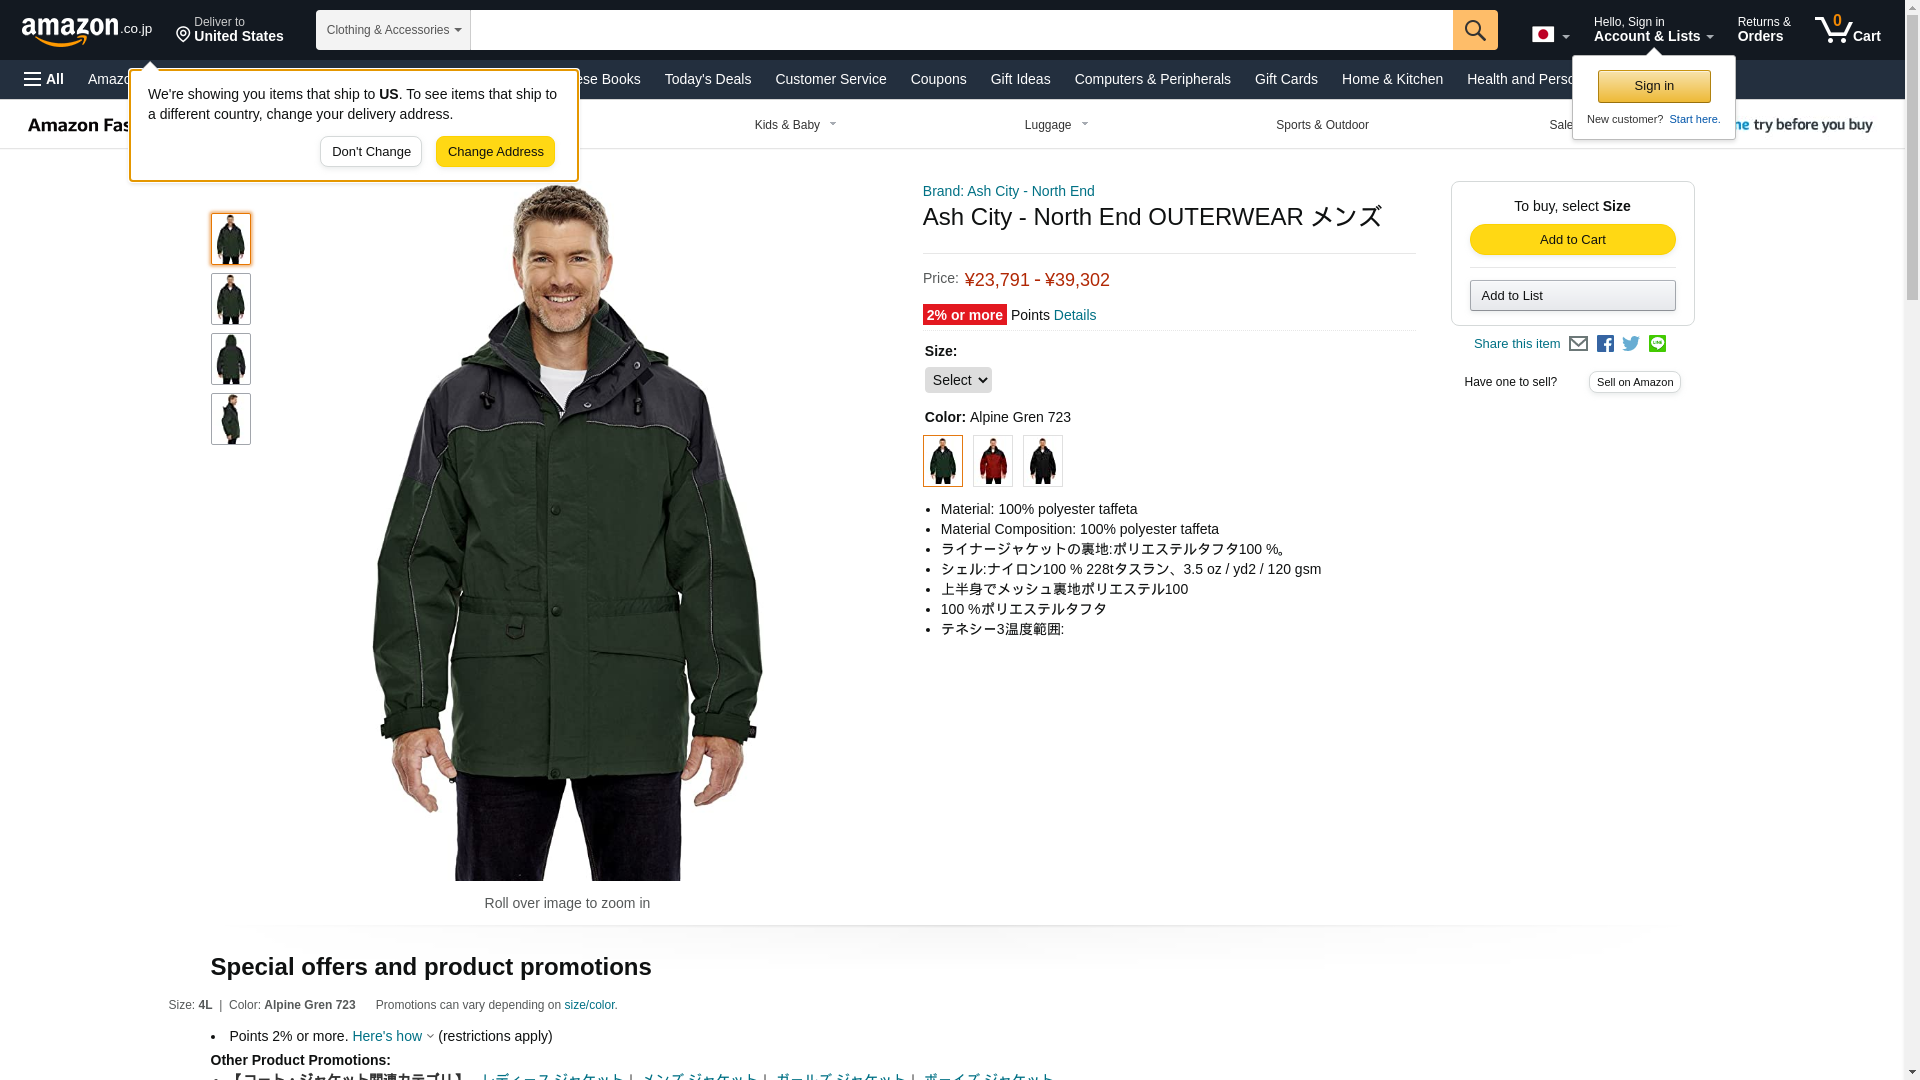The width and height of the screenshot is (1920, 1080).
Task: Open Today's Deals in navigation bar
Action: pos(708,79)
